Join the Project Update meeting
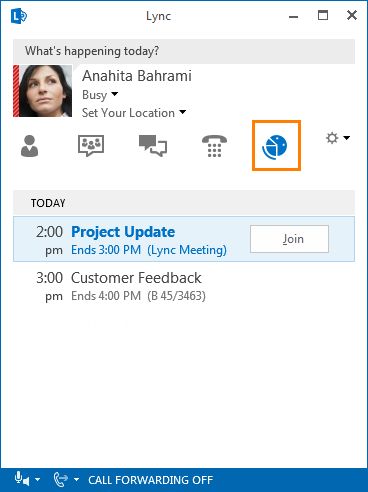This screenshot has width=368, height=492. 289,239
